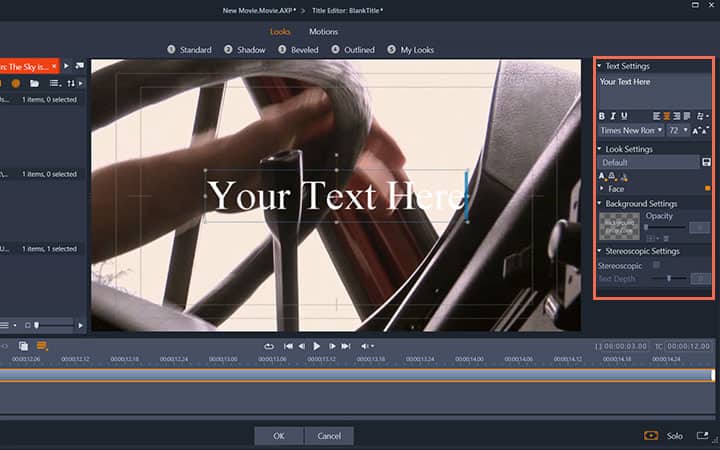Viewport: 720px width, 450px height.
Task: Click the loop playback icon
Action: click(x=269, y=346)
